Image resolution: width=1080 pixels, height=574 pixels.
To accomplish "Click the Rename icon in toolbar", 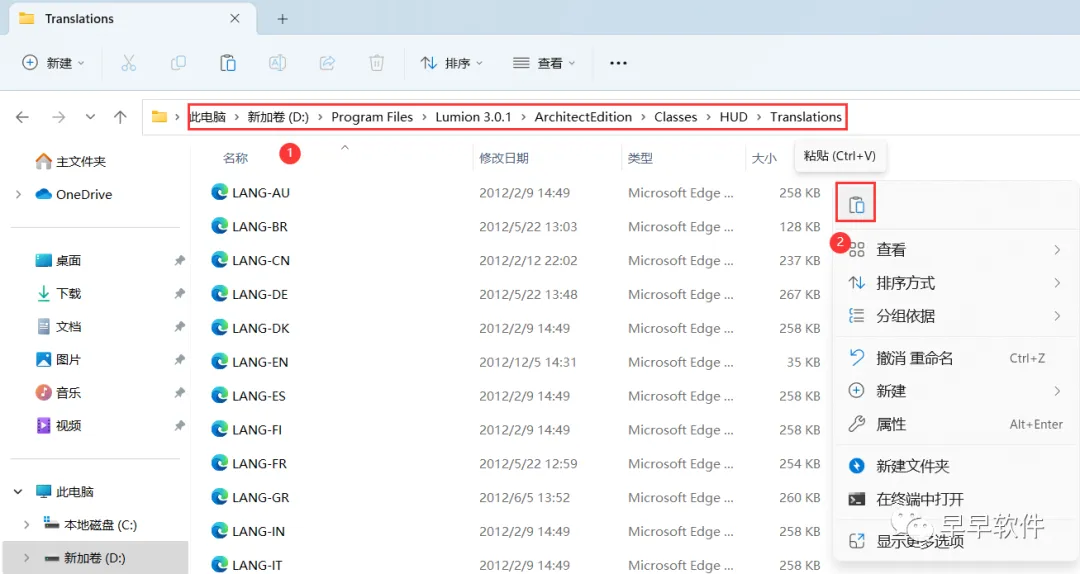I will pos(278,63).
